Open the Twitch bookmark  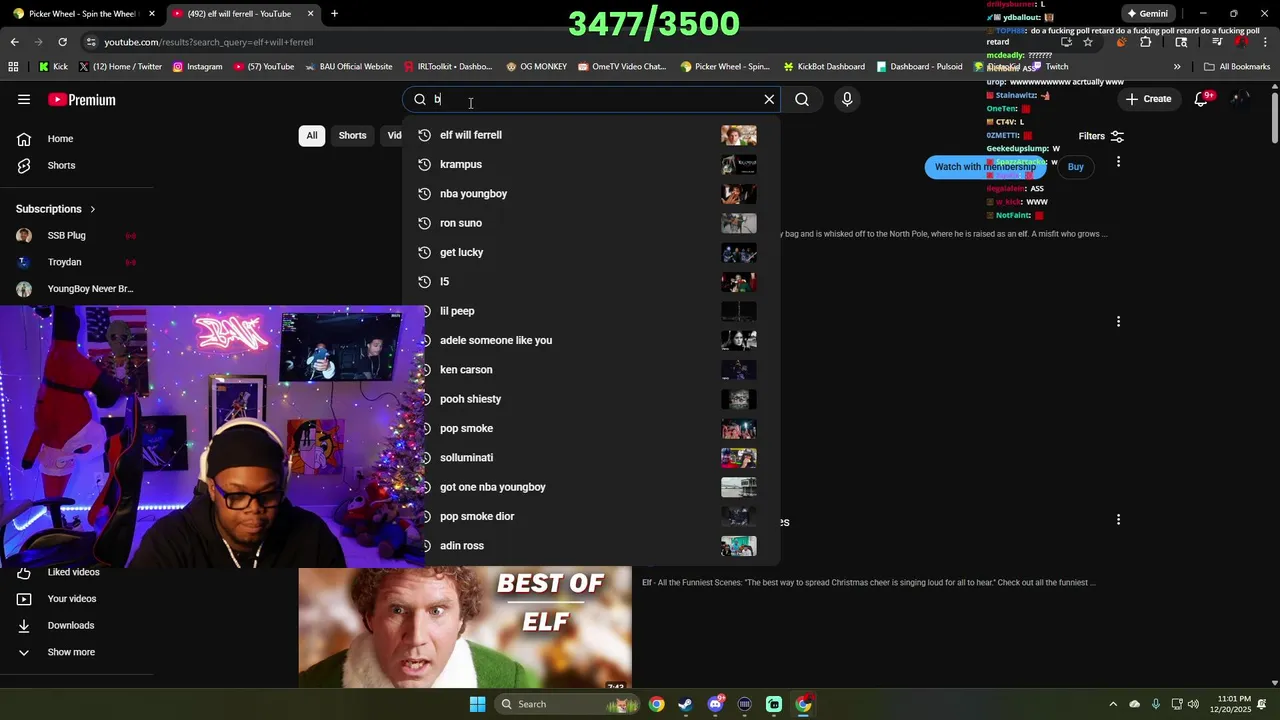pos(1050,67)
